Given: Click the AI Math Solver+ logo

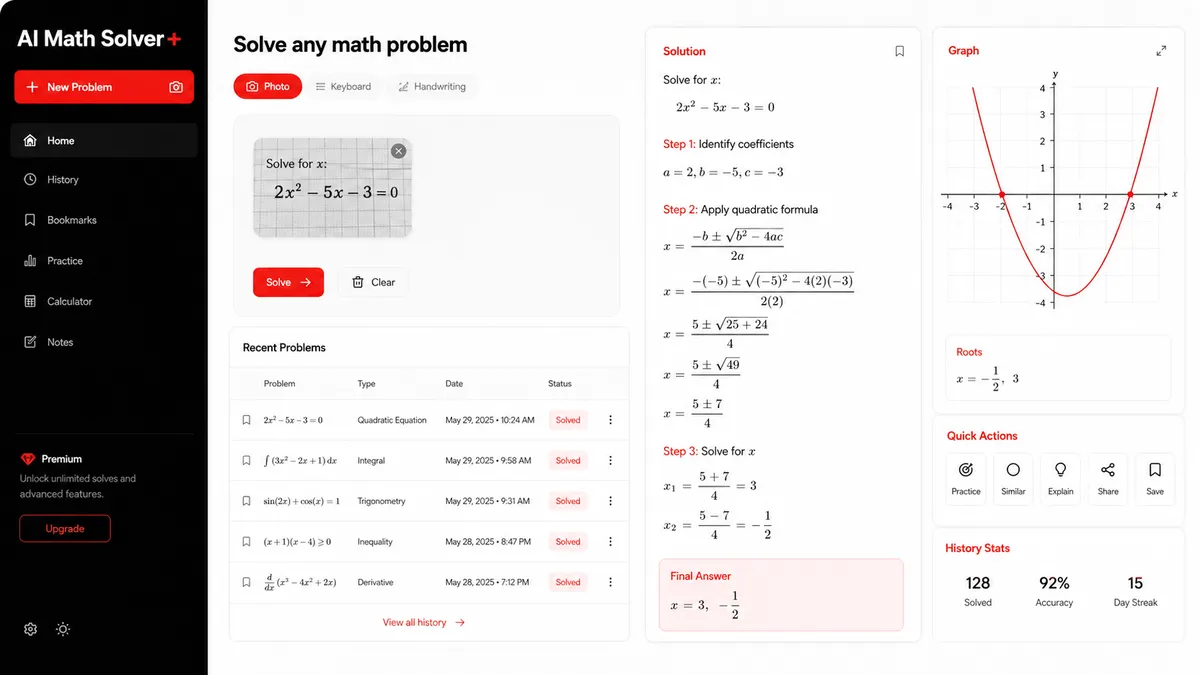Looking at the screenshot, I should coord(100,39).
